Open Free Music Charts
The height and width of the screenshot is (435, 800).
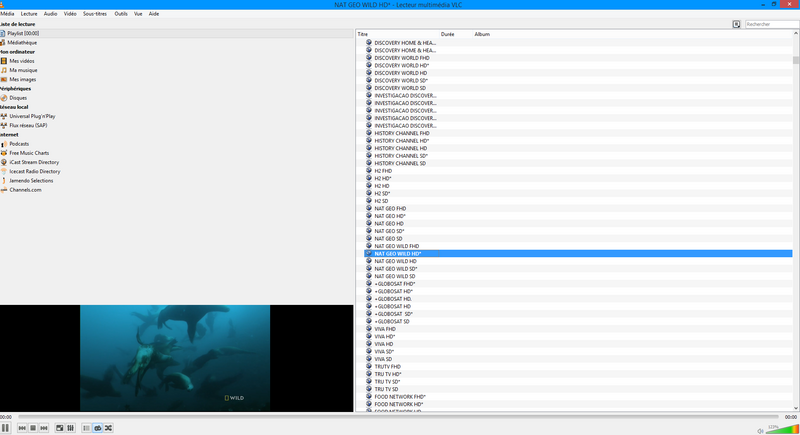29,153
